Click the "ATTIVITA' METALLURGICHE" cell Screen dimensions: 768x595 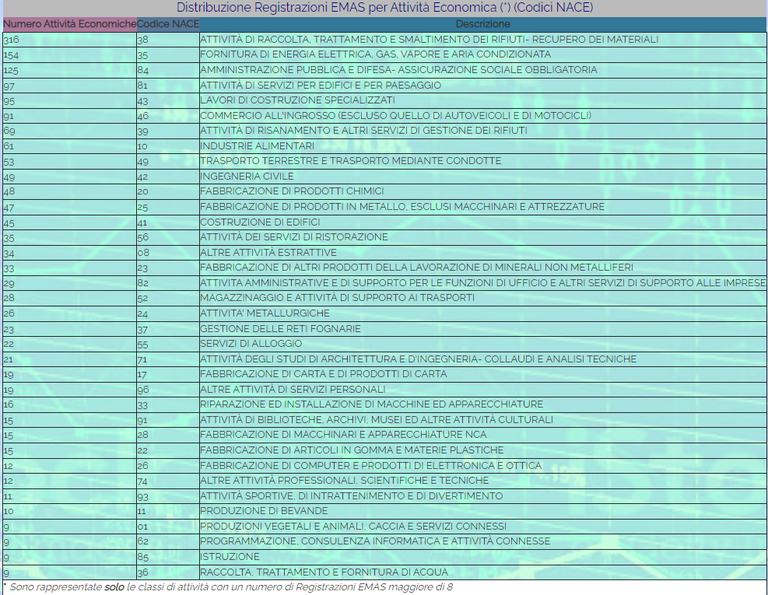pyautogui.click(x=259, y=313)
